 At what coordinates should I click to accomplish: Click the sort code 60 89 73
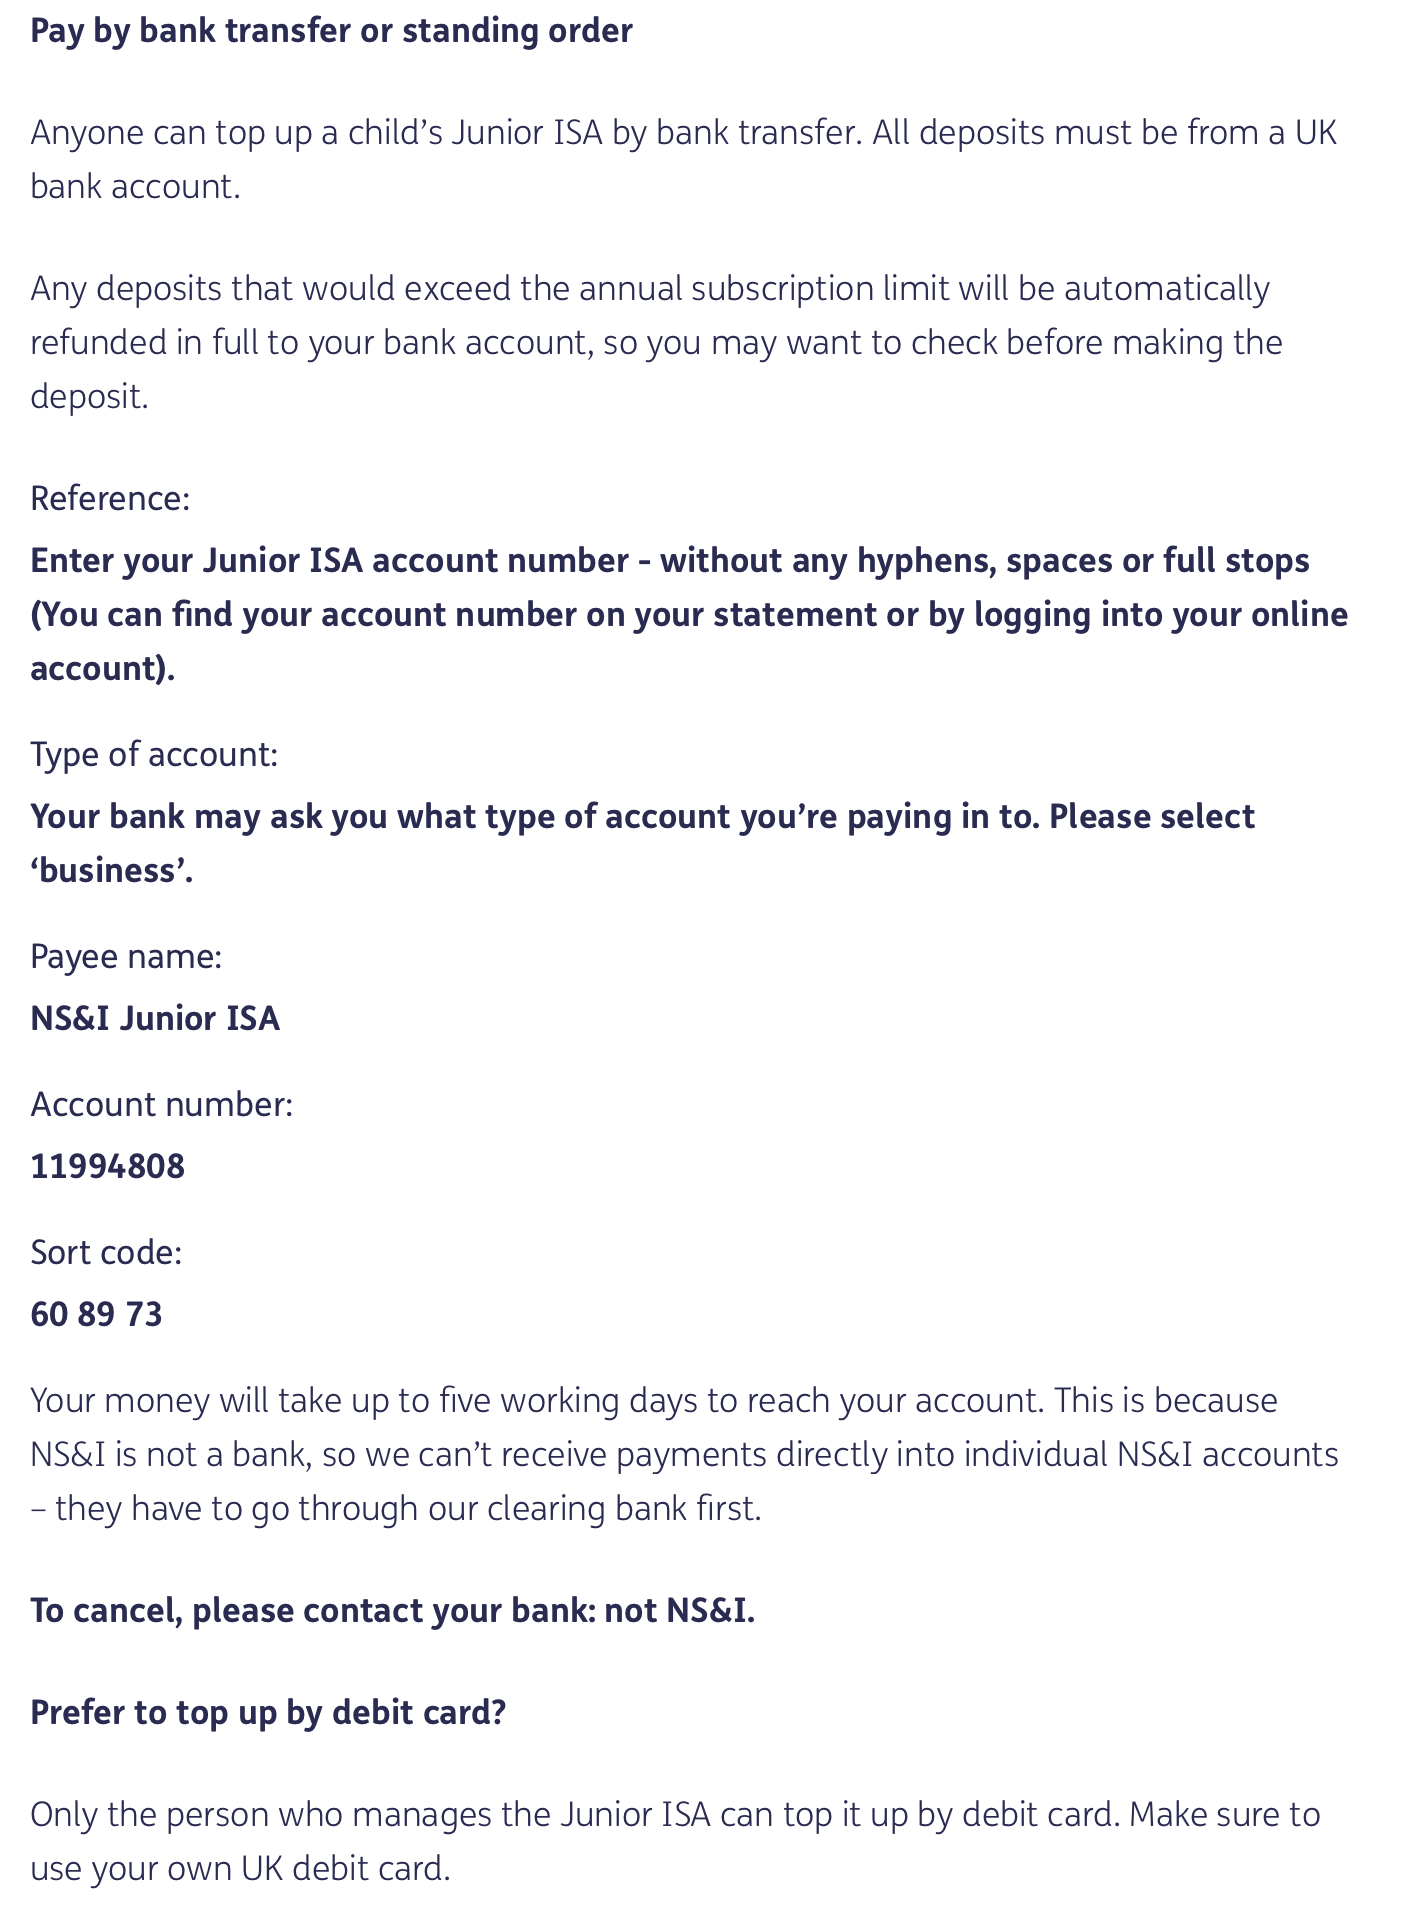tap(96, 1313)
